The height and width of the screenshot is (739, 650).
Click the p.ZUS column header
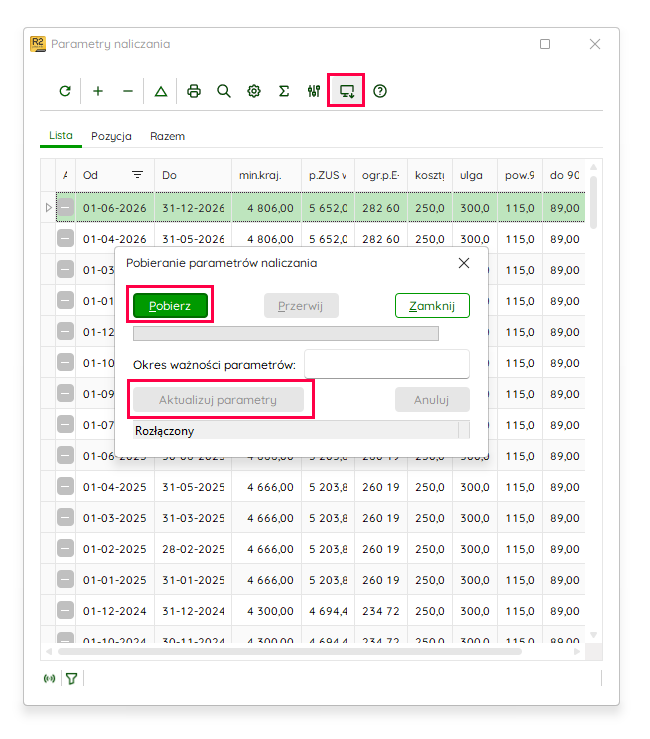[x=328, y=175]
